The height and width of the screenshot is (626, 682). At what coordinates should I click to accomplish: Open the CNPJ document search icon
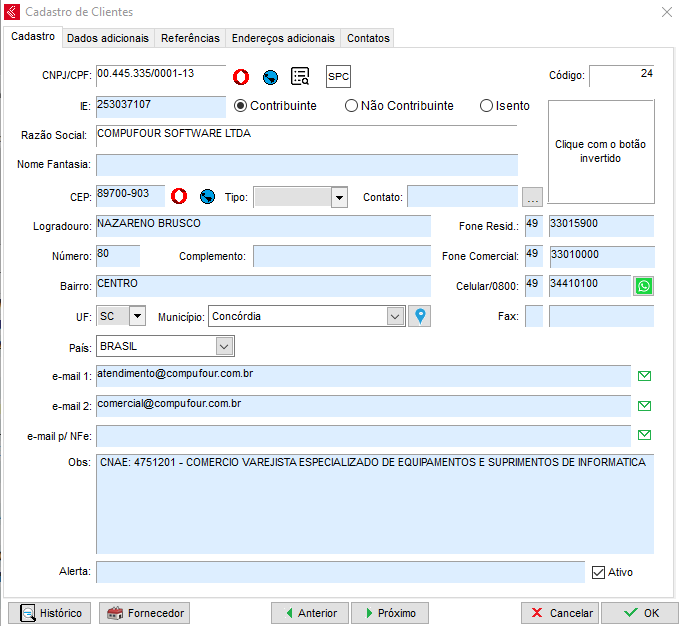[300, 77]
